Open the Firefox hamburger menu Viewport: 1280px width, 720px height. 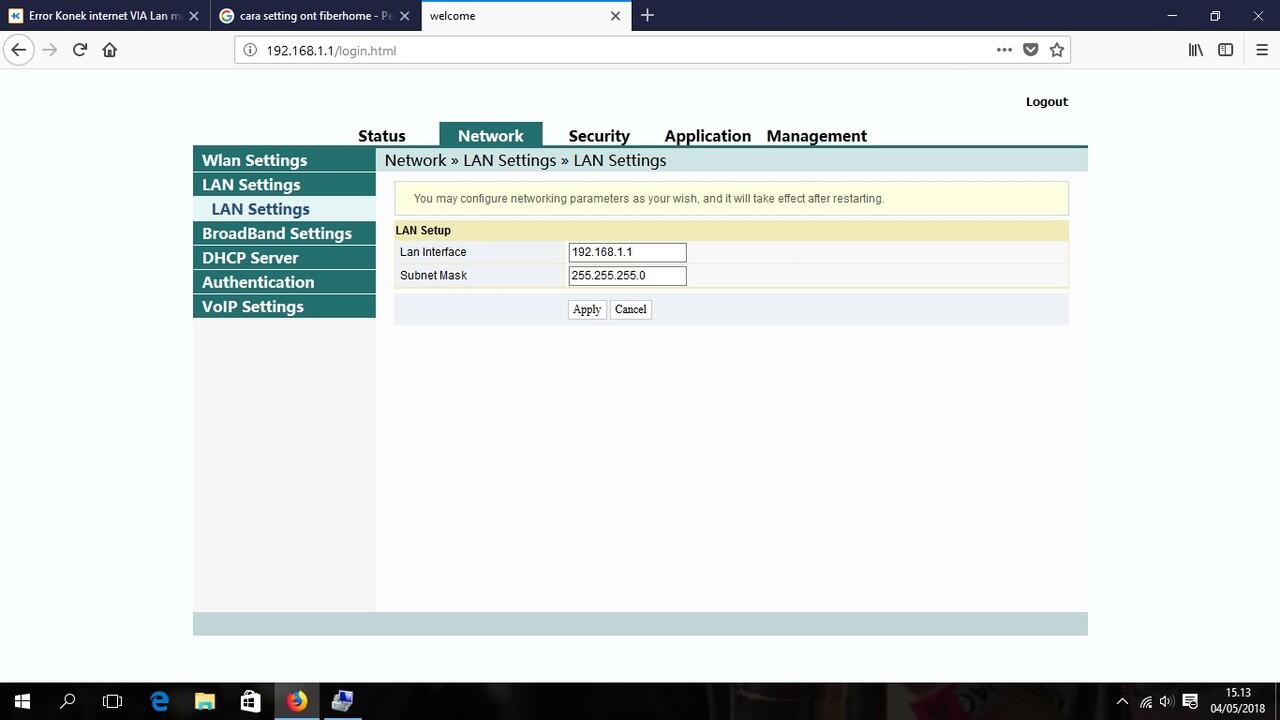(1262, 50)
